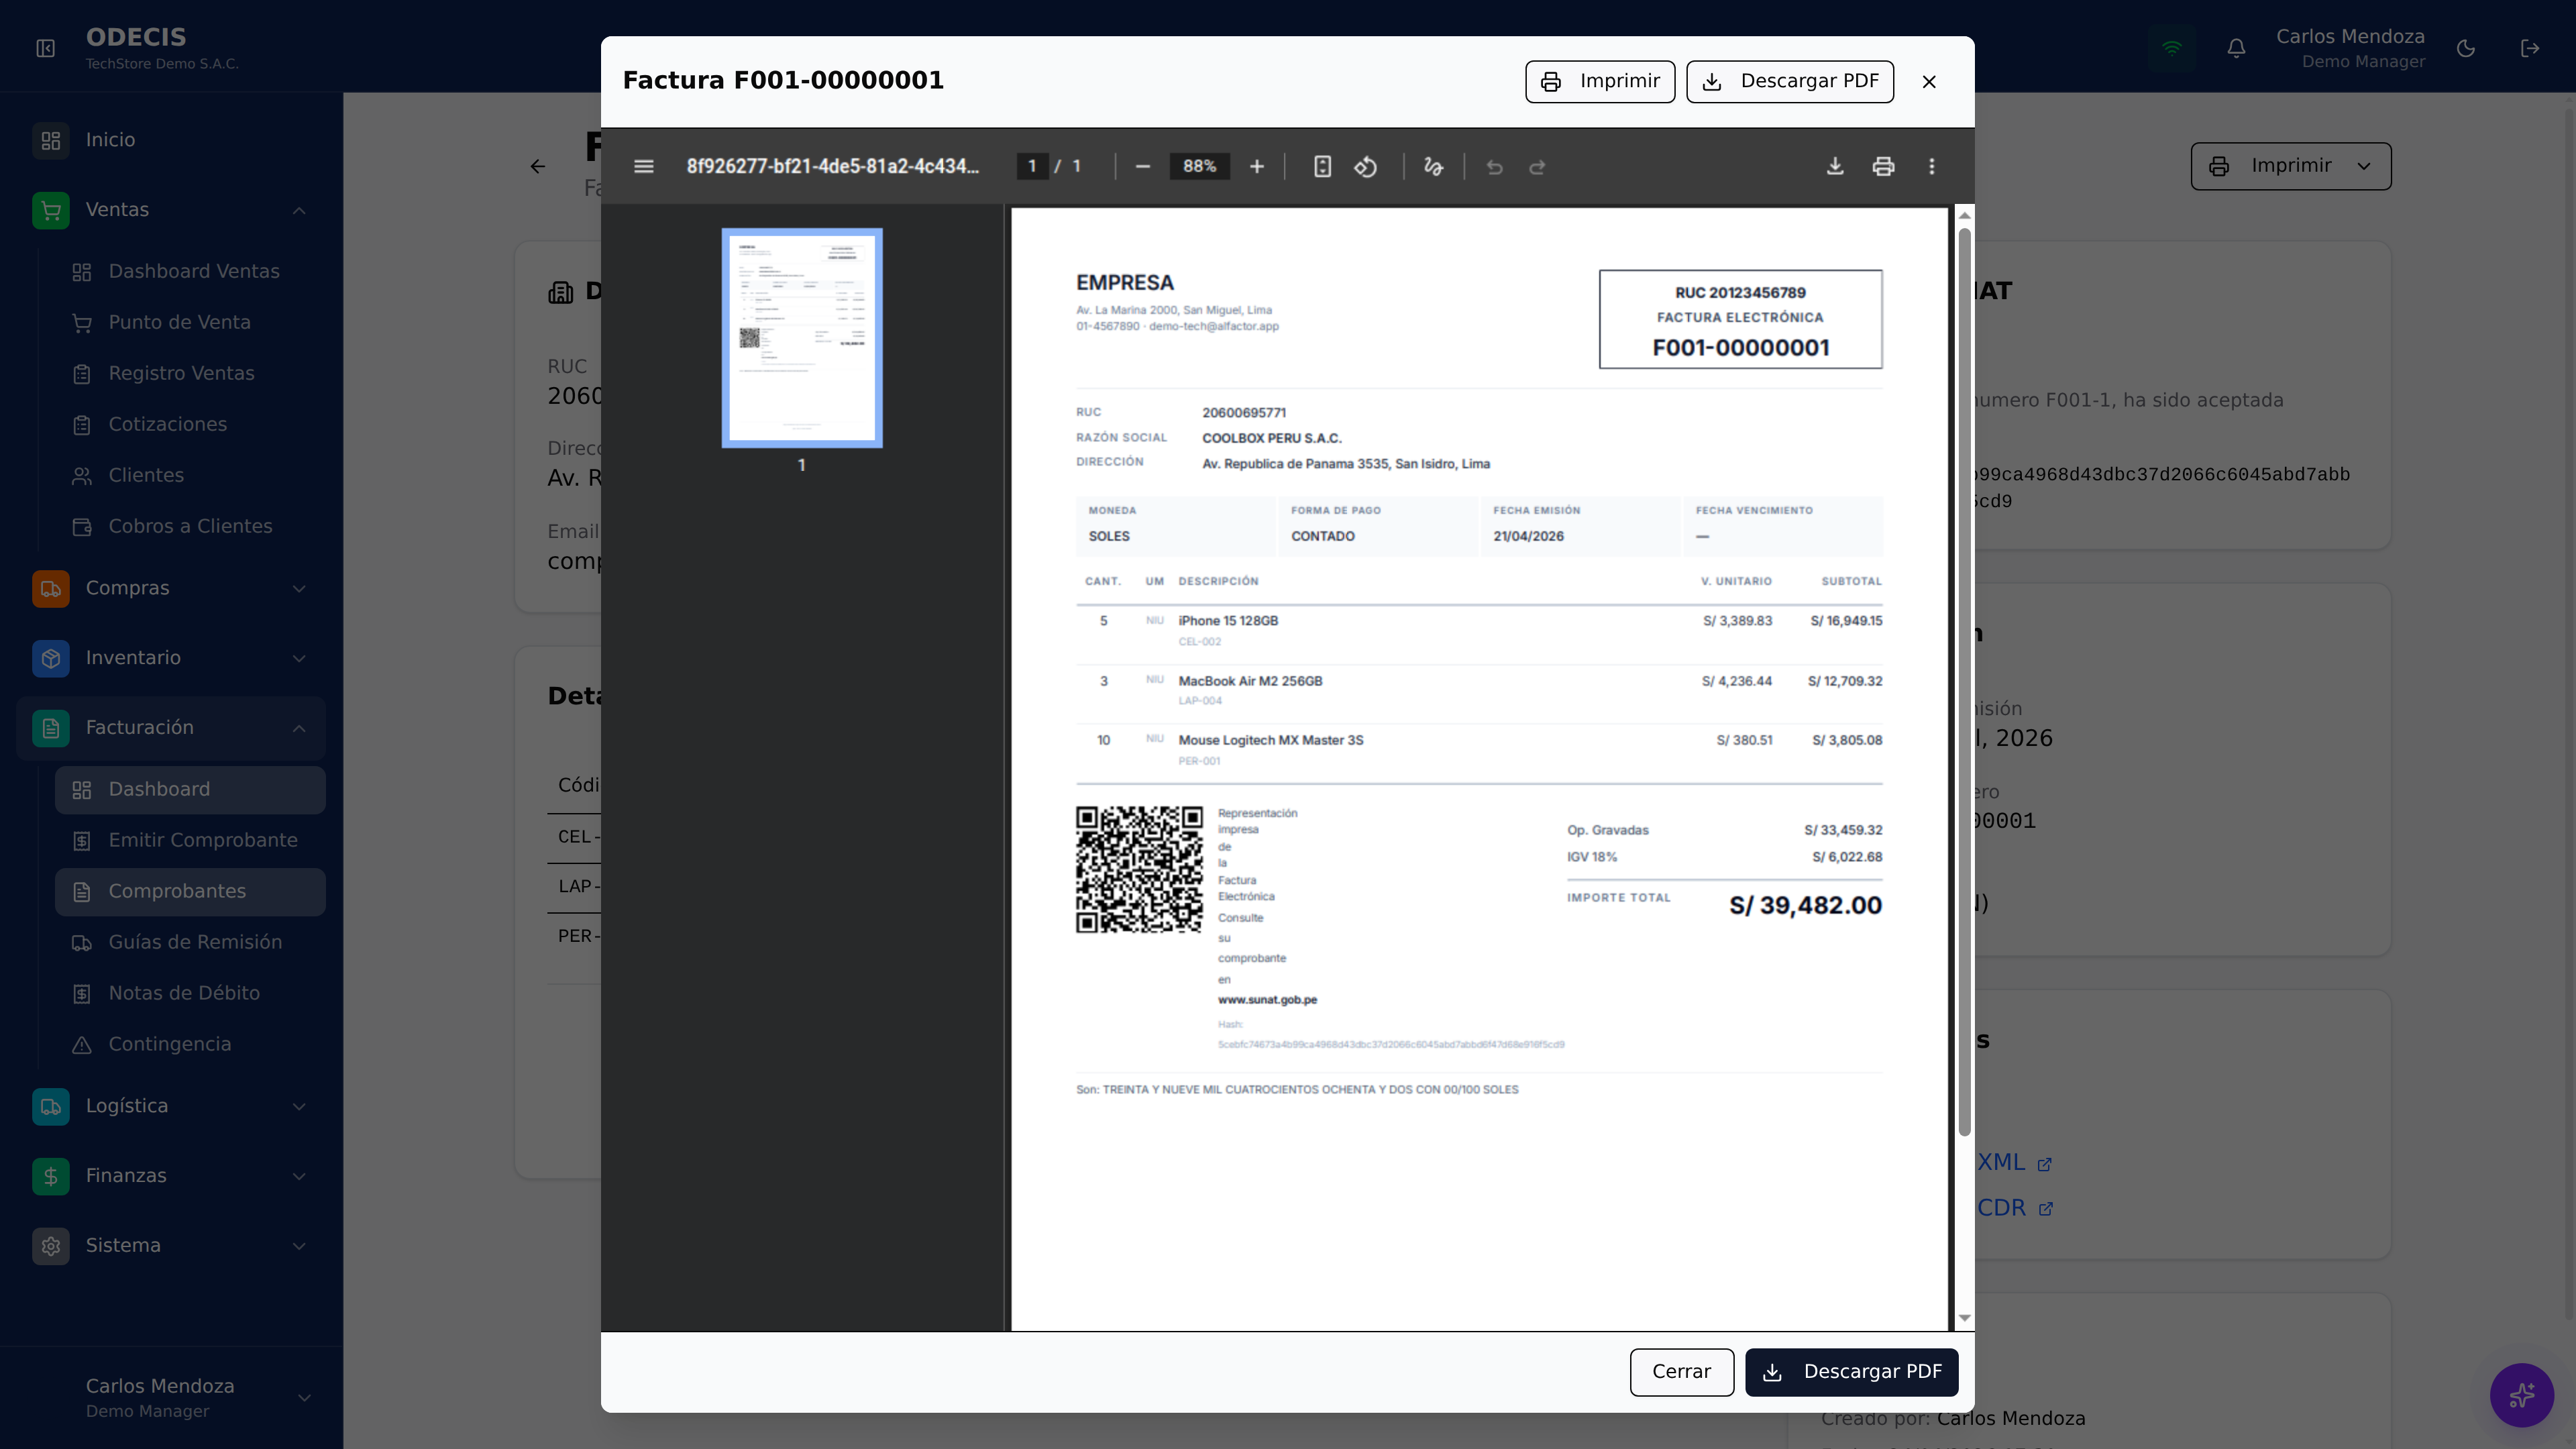Select the PDF draw annotation tool
This screenshot has width=2576, height=1449.
tap(1433, 166)
